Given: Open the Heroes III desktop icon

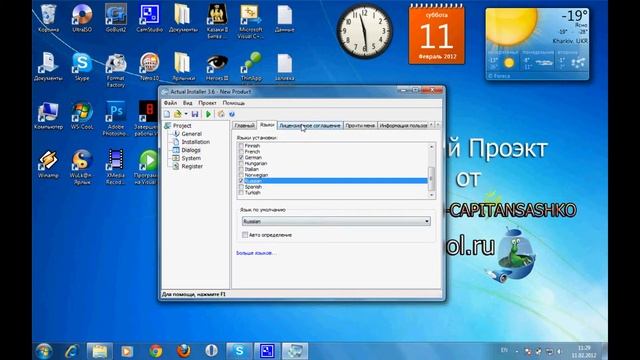Looking at the screenshot, I should [217, 67].
